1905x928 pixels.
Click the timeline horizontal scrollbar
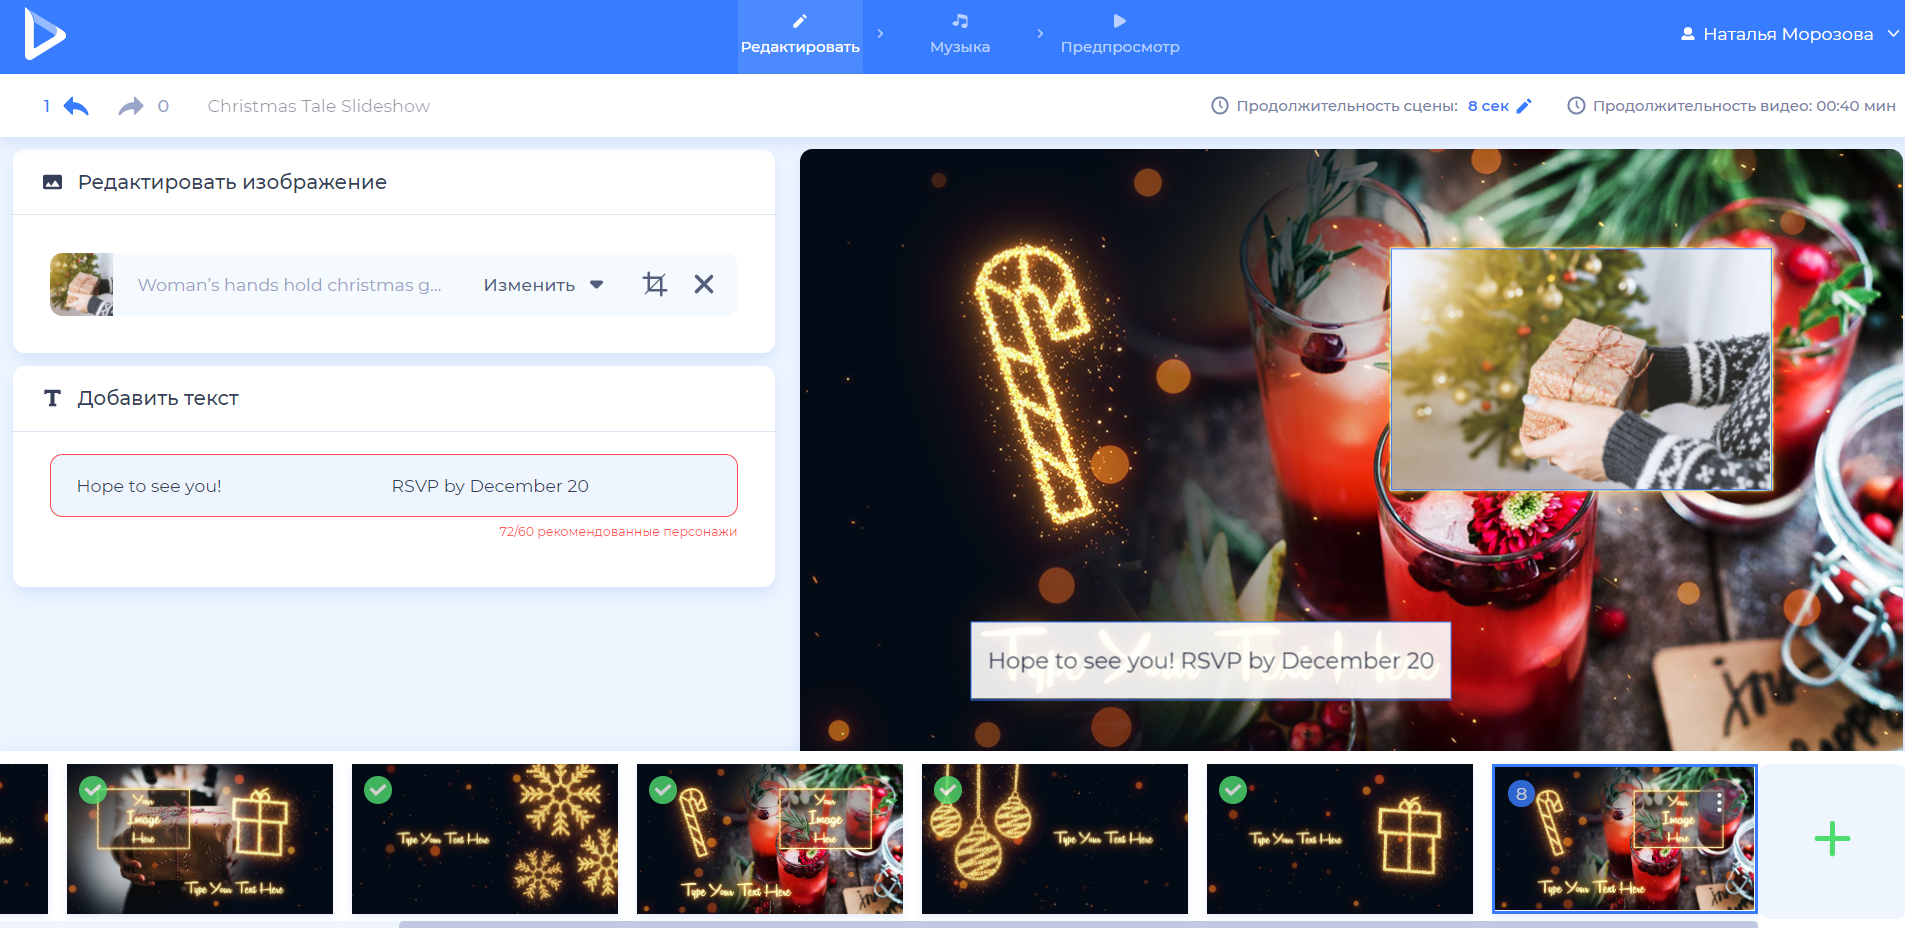click(1078, 924)
